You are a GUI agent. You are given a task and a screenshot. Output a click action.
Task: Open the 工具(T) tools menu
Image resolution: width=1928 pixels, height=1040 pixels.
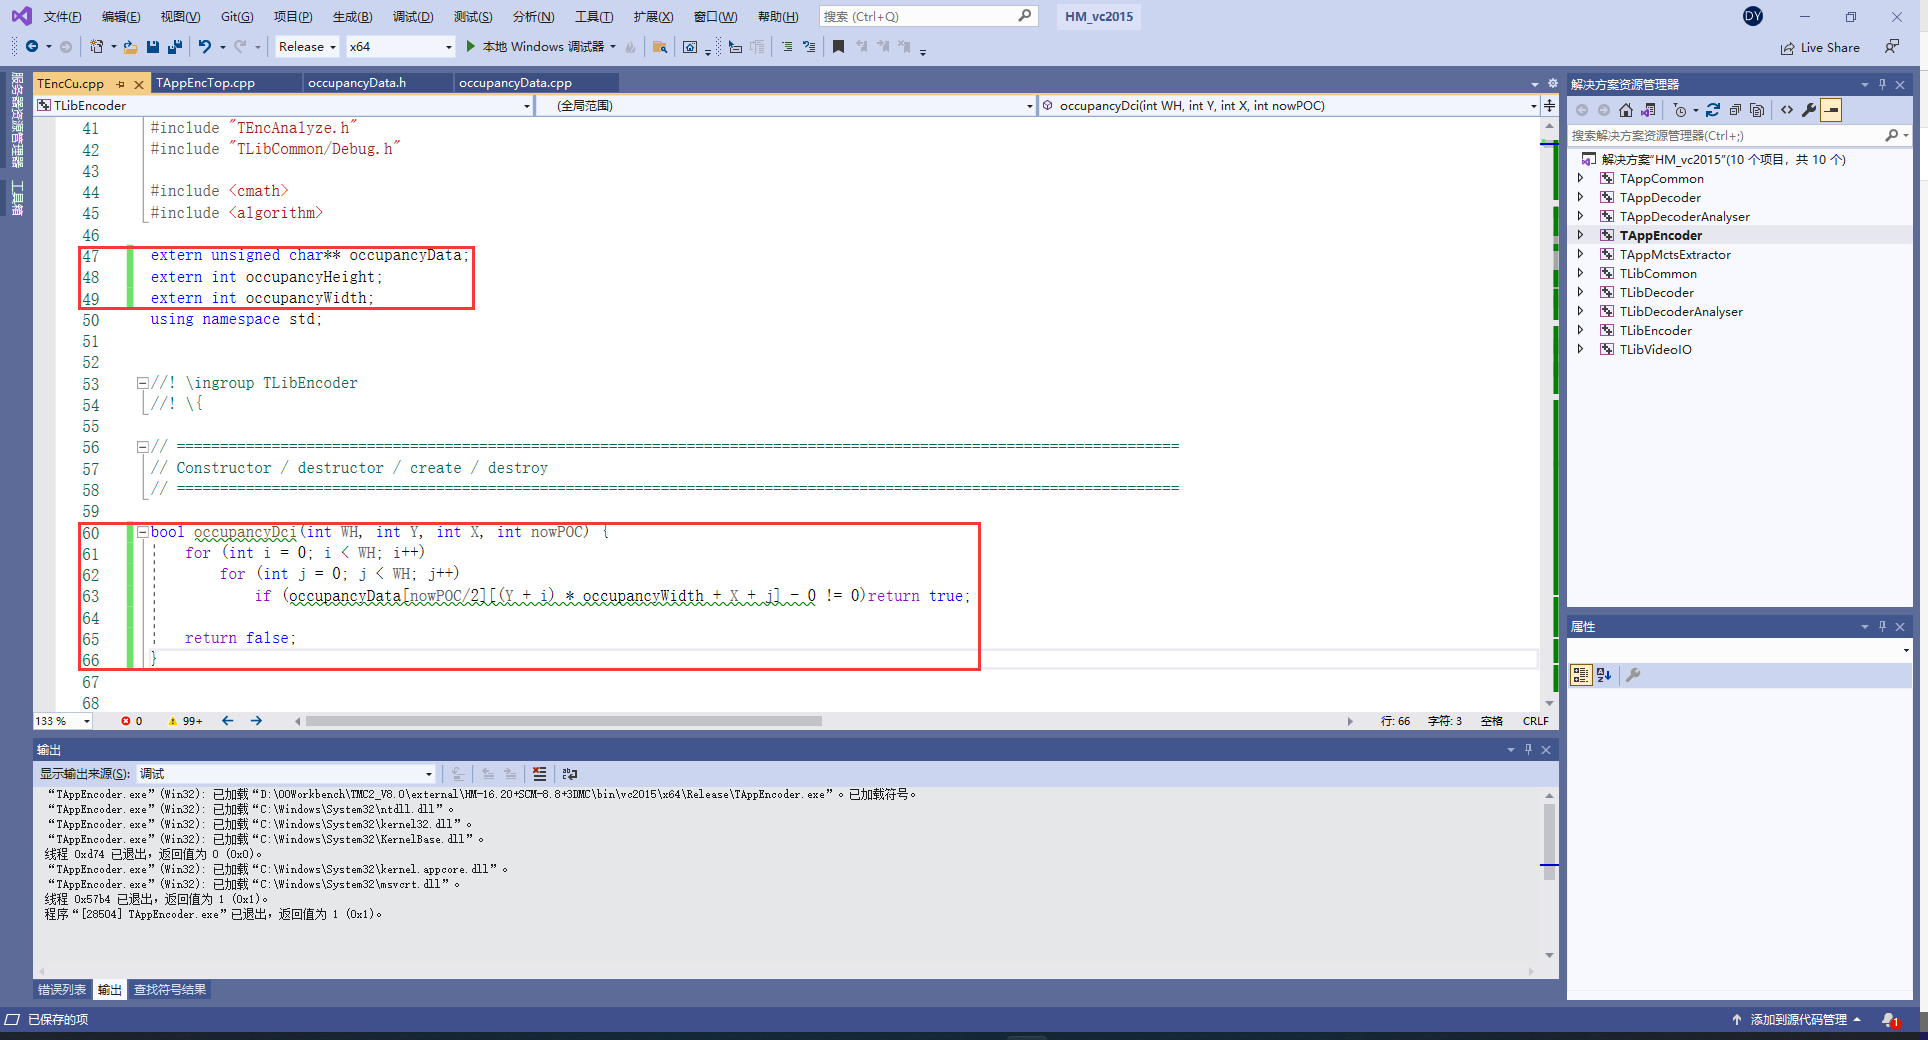(594, 16)
